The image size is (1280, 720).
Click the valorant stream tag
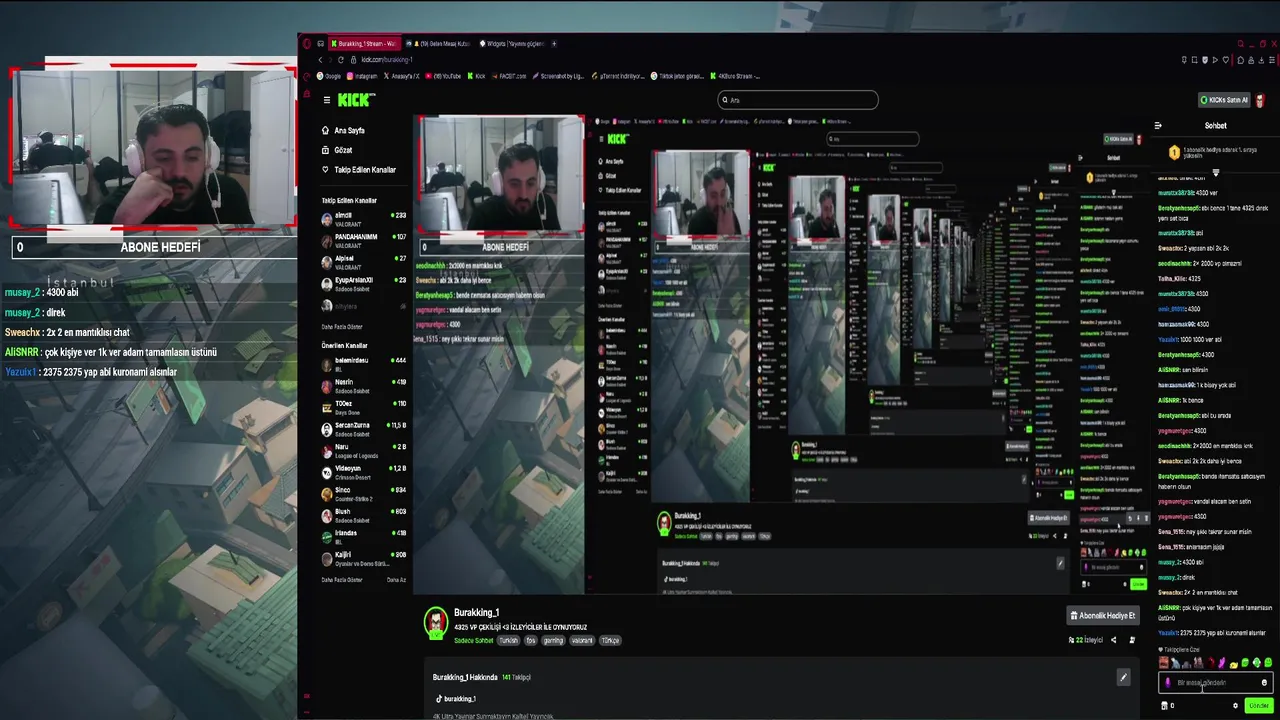(581, 640)
